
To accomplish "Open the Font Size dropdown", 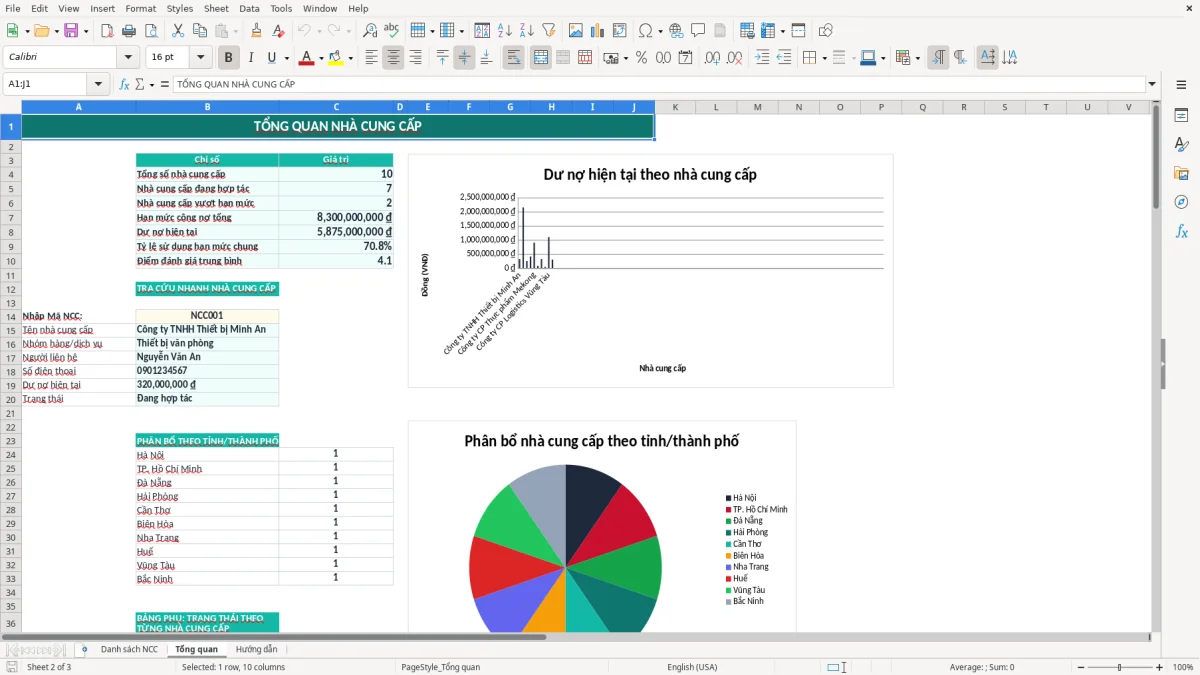I will [x=201, y=58].
